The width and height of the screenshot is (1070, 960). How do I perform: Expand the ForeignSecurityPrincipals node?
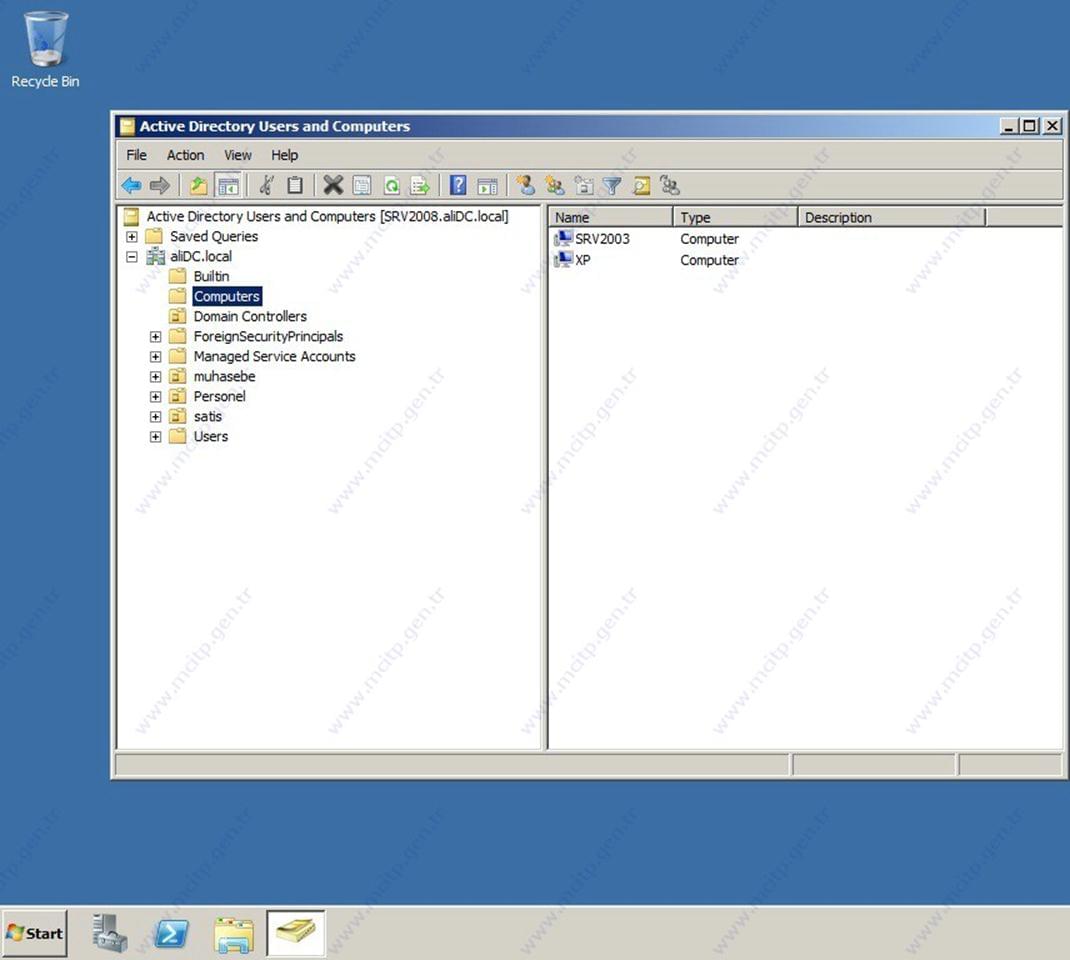(x=156, y=337)
